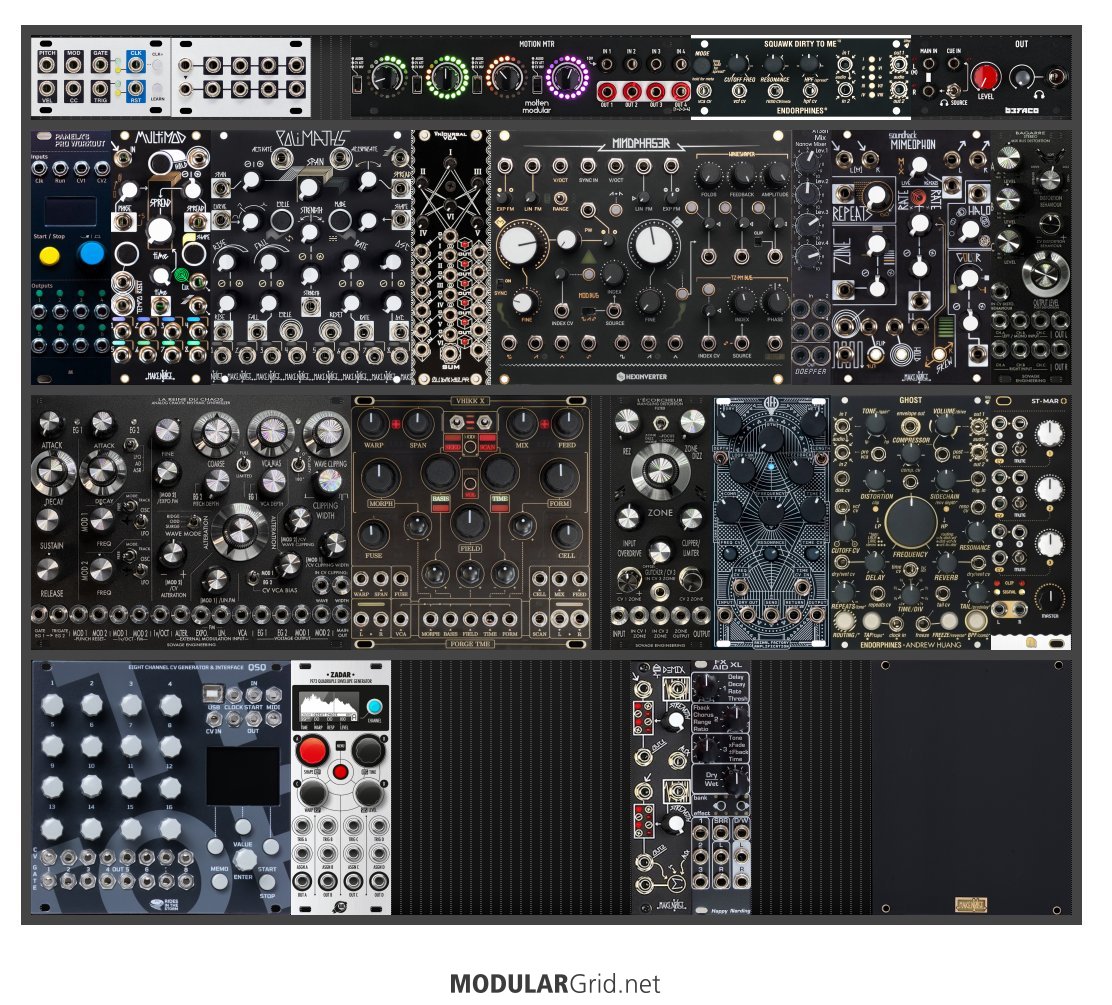Push the START/STOP button on OSD
Viewport: 1112px width, 1005px height.
pyautogui.click(x=267, y=882)
